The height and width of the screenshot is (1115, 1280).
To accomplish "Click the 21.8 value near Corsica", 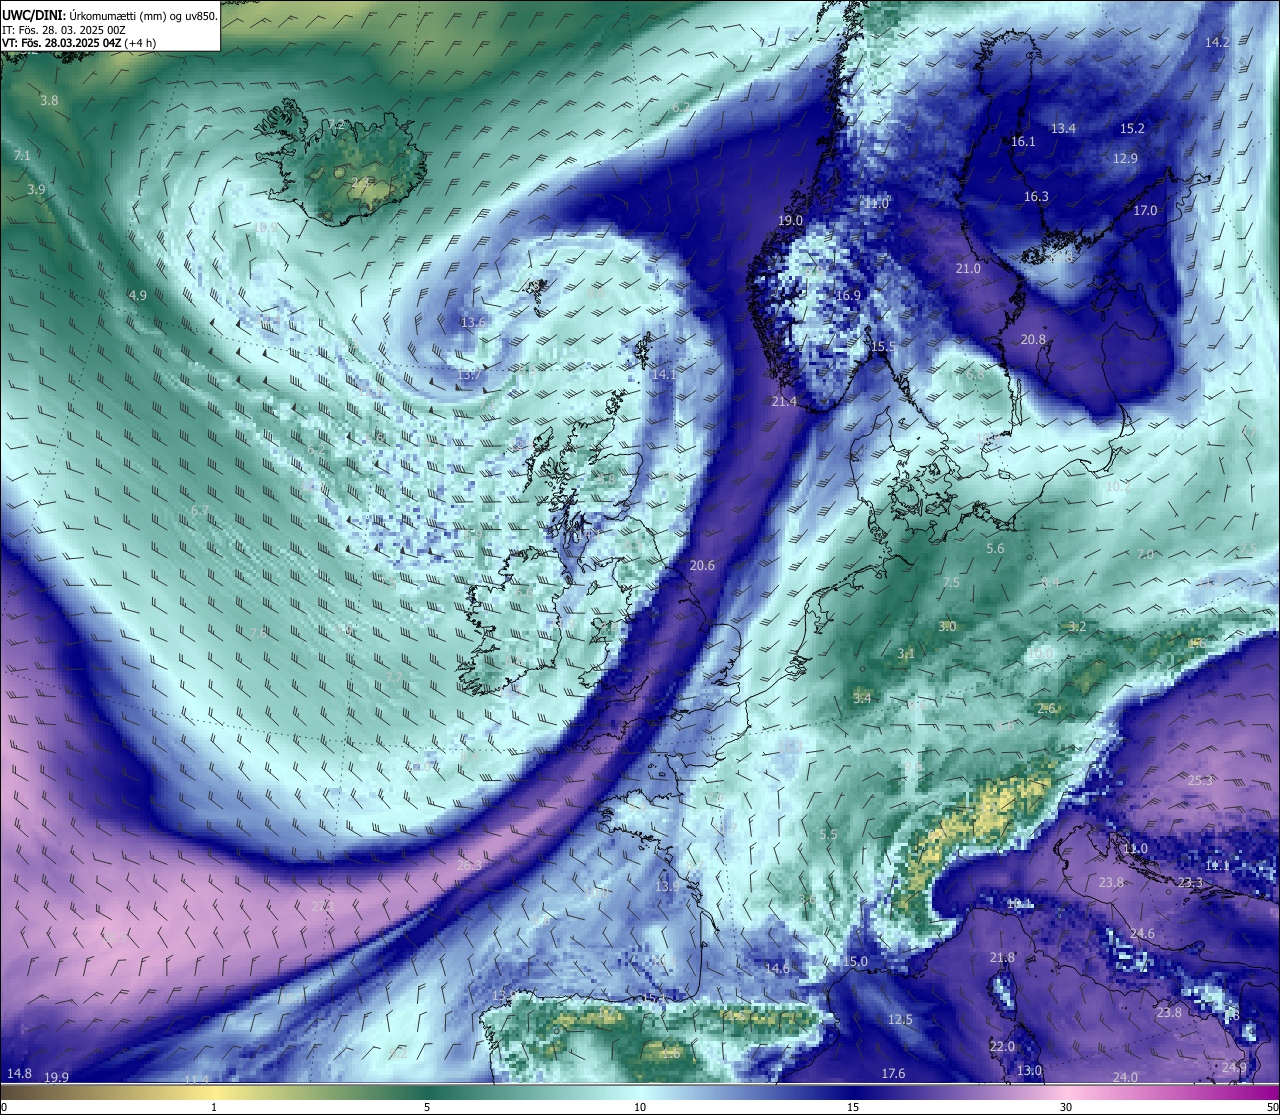I will coord(1002,958).
